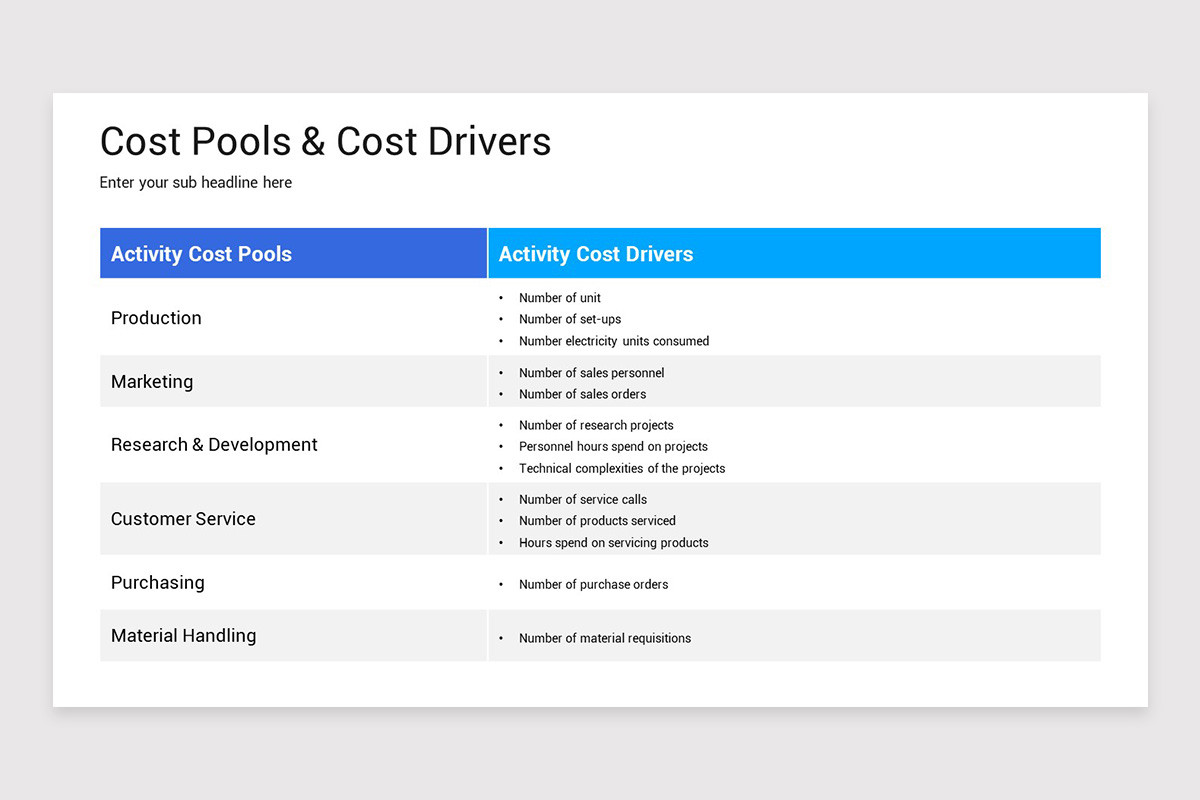Click the "Number of purchase orders" bullet

point(593,584)
